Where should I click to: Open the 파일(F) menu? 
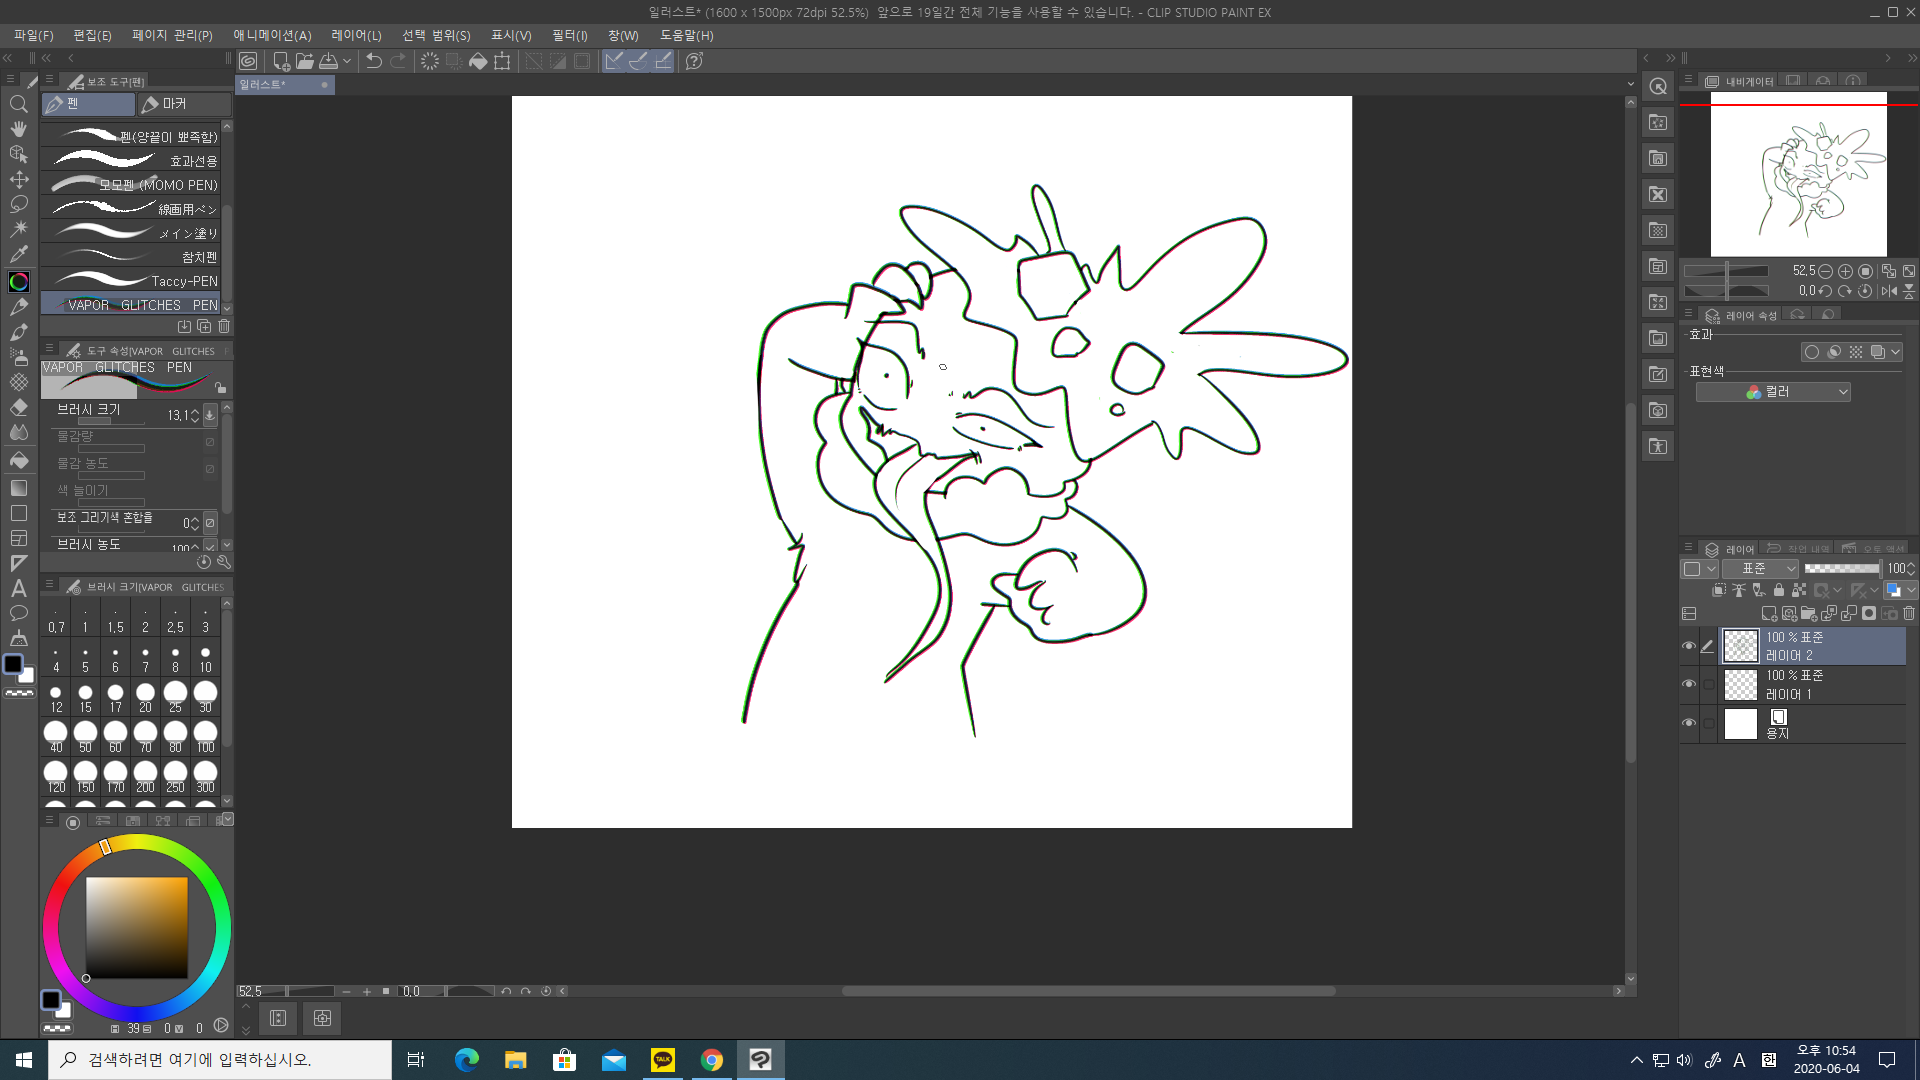[x=34, y=35]
